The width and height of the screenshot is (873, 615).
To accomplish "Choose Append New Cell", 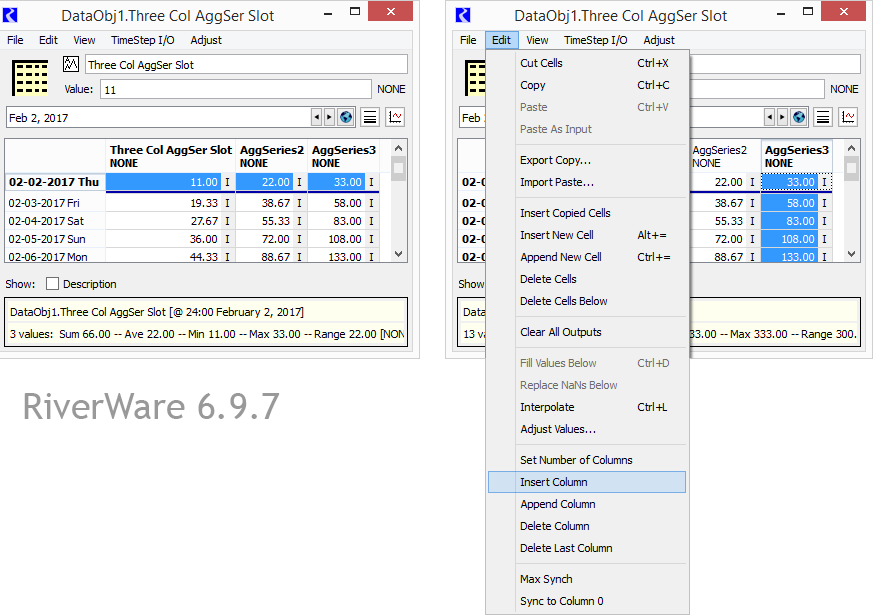I will click(587, 257).
